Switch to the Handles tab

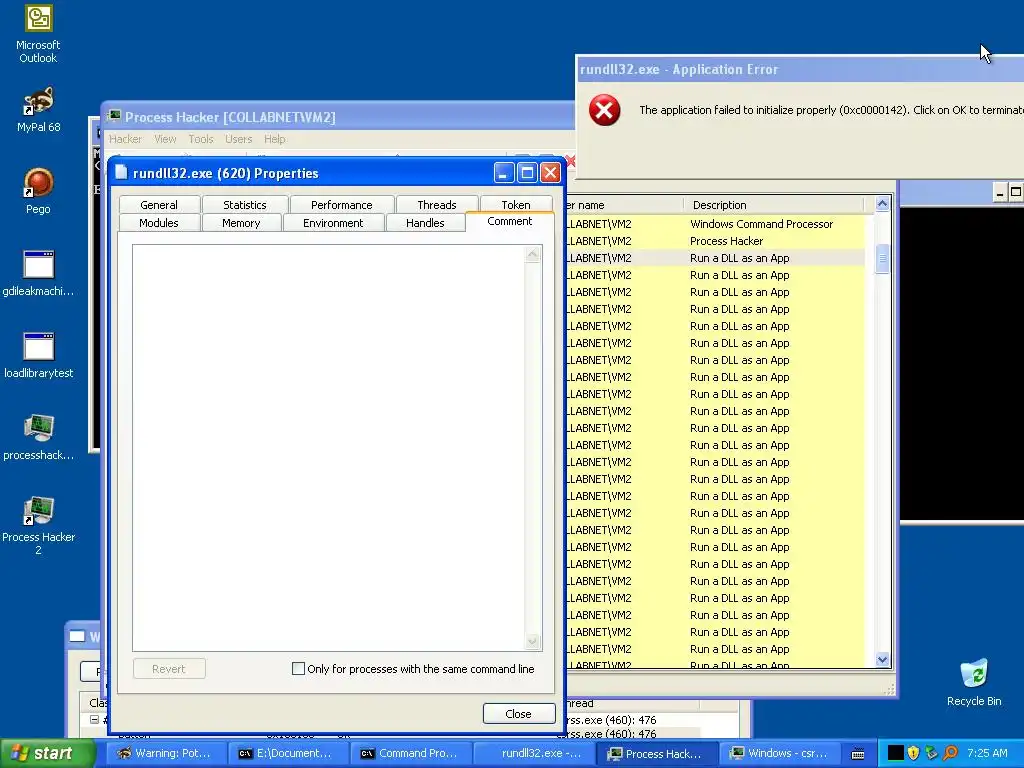tap(425, 223)
